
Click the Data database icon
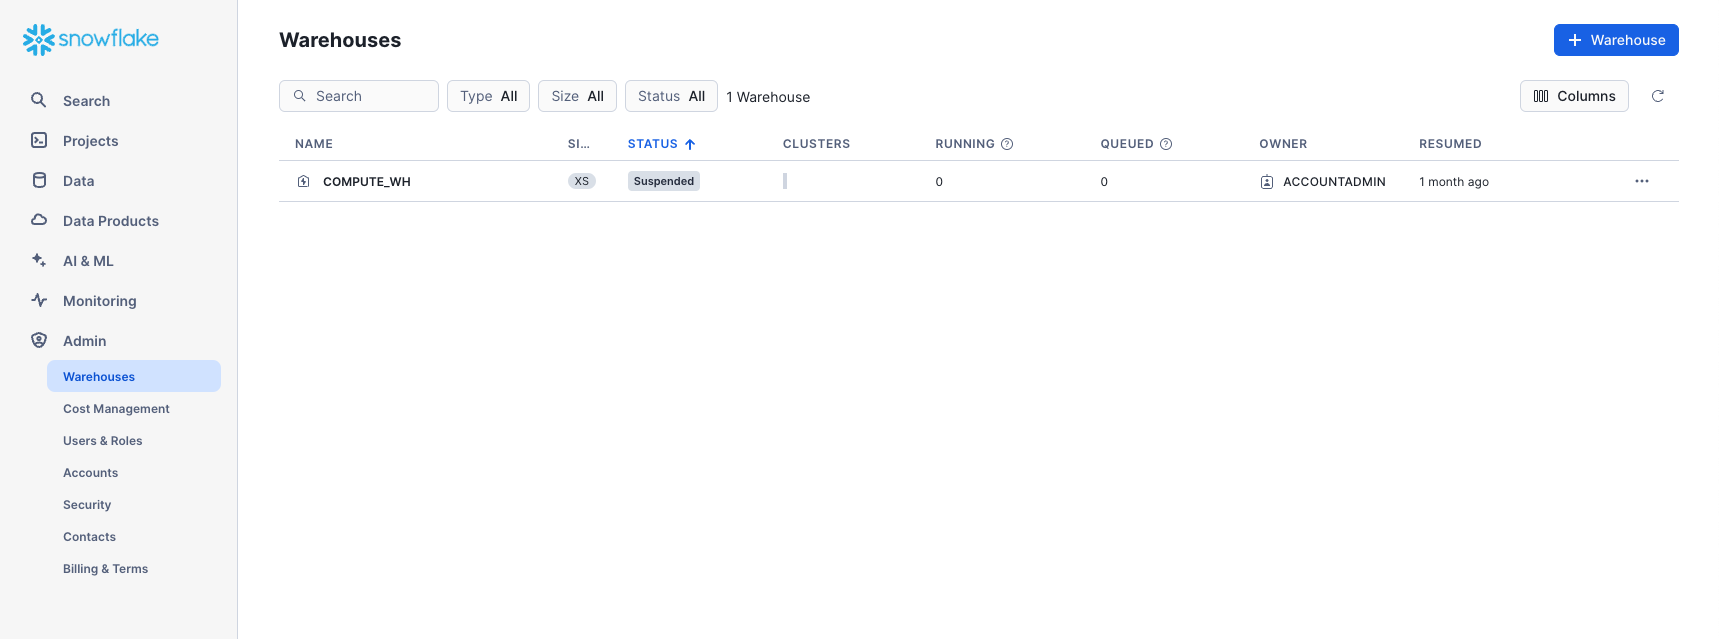click(x=39, y=180)
